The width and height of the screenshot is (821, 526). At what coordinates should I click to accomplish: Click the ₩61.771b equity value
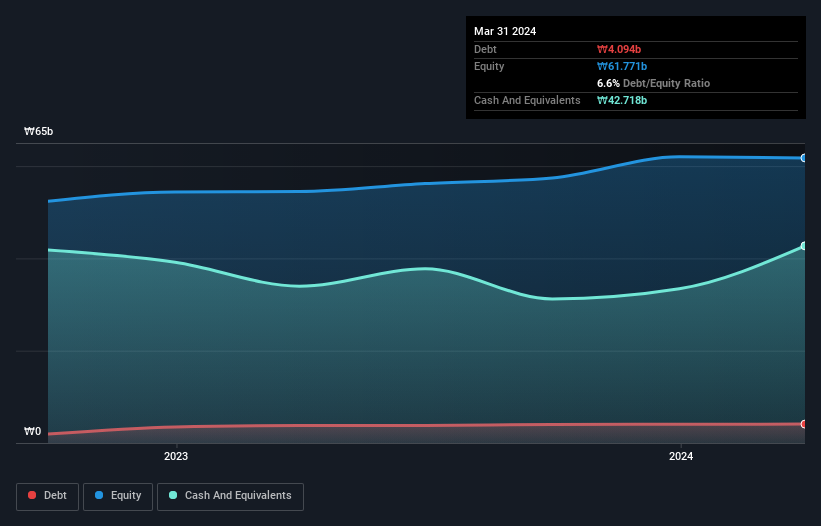pos(622,66)
